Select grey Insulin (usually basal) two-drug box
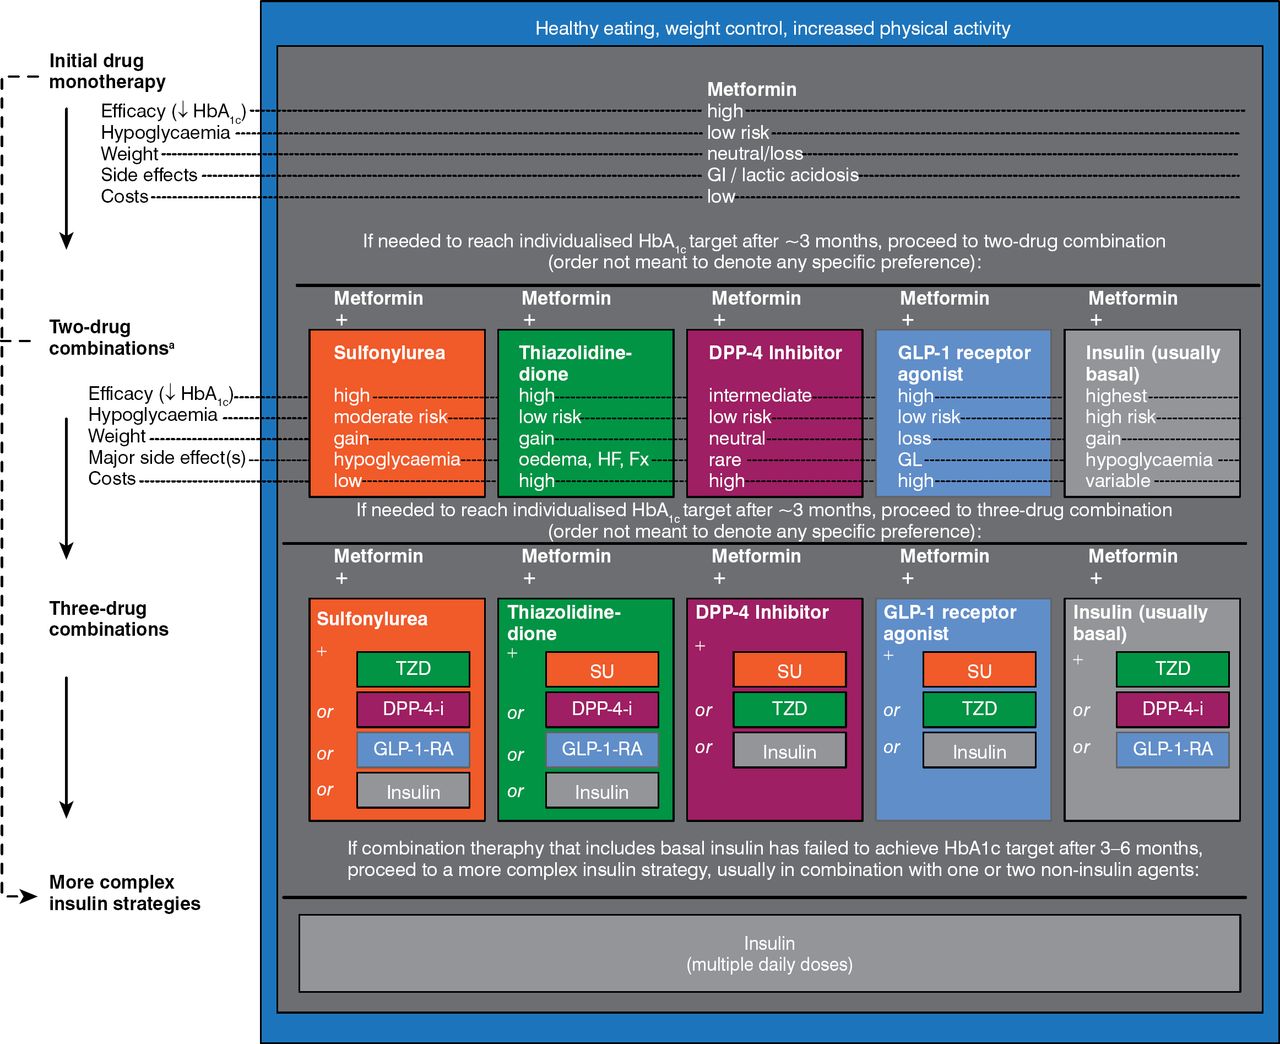 tap(1152, 413)
